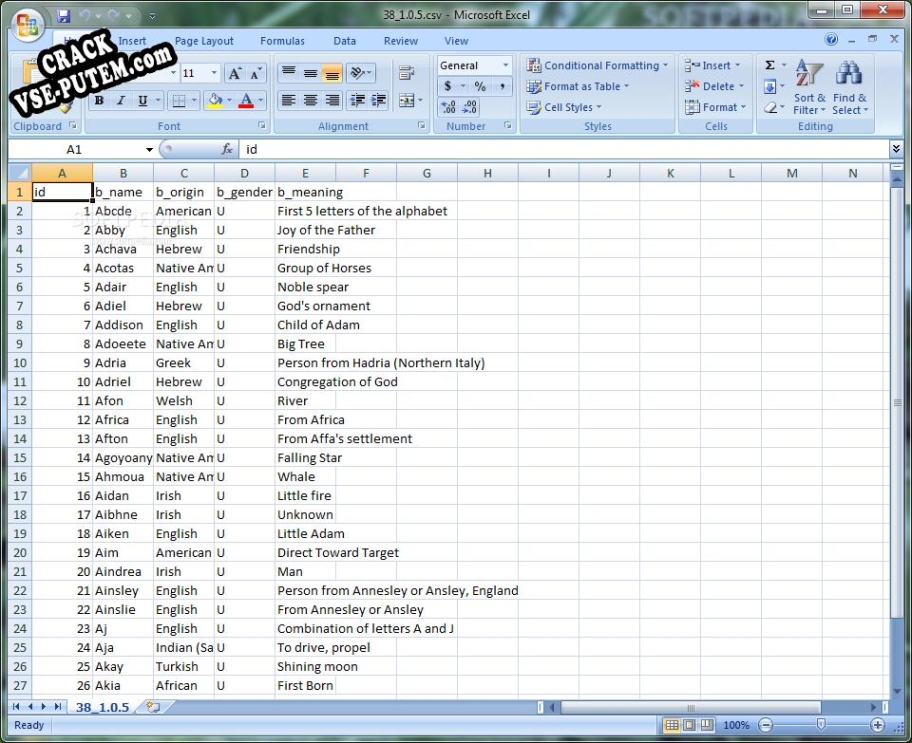Open the Delete cells dropdown
The width and height of the screenshot is (912, 743).
(x=714, y=86)
